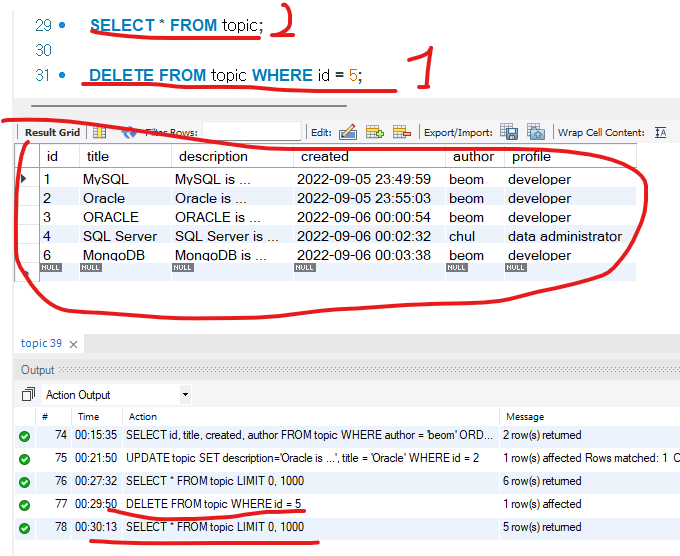
Task: Click the success status icon on row 77
Action: (x=25, y=505)
